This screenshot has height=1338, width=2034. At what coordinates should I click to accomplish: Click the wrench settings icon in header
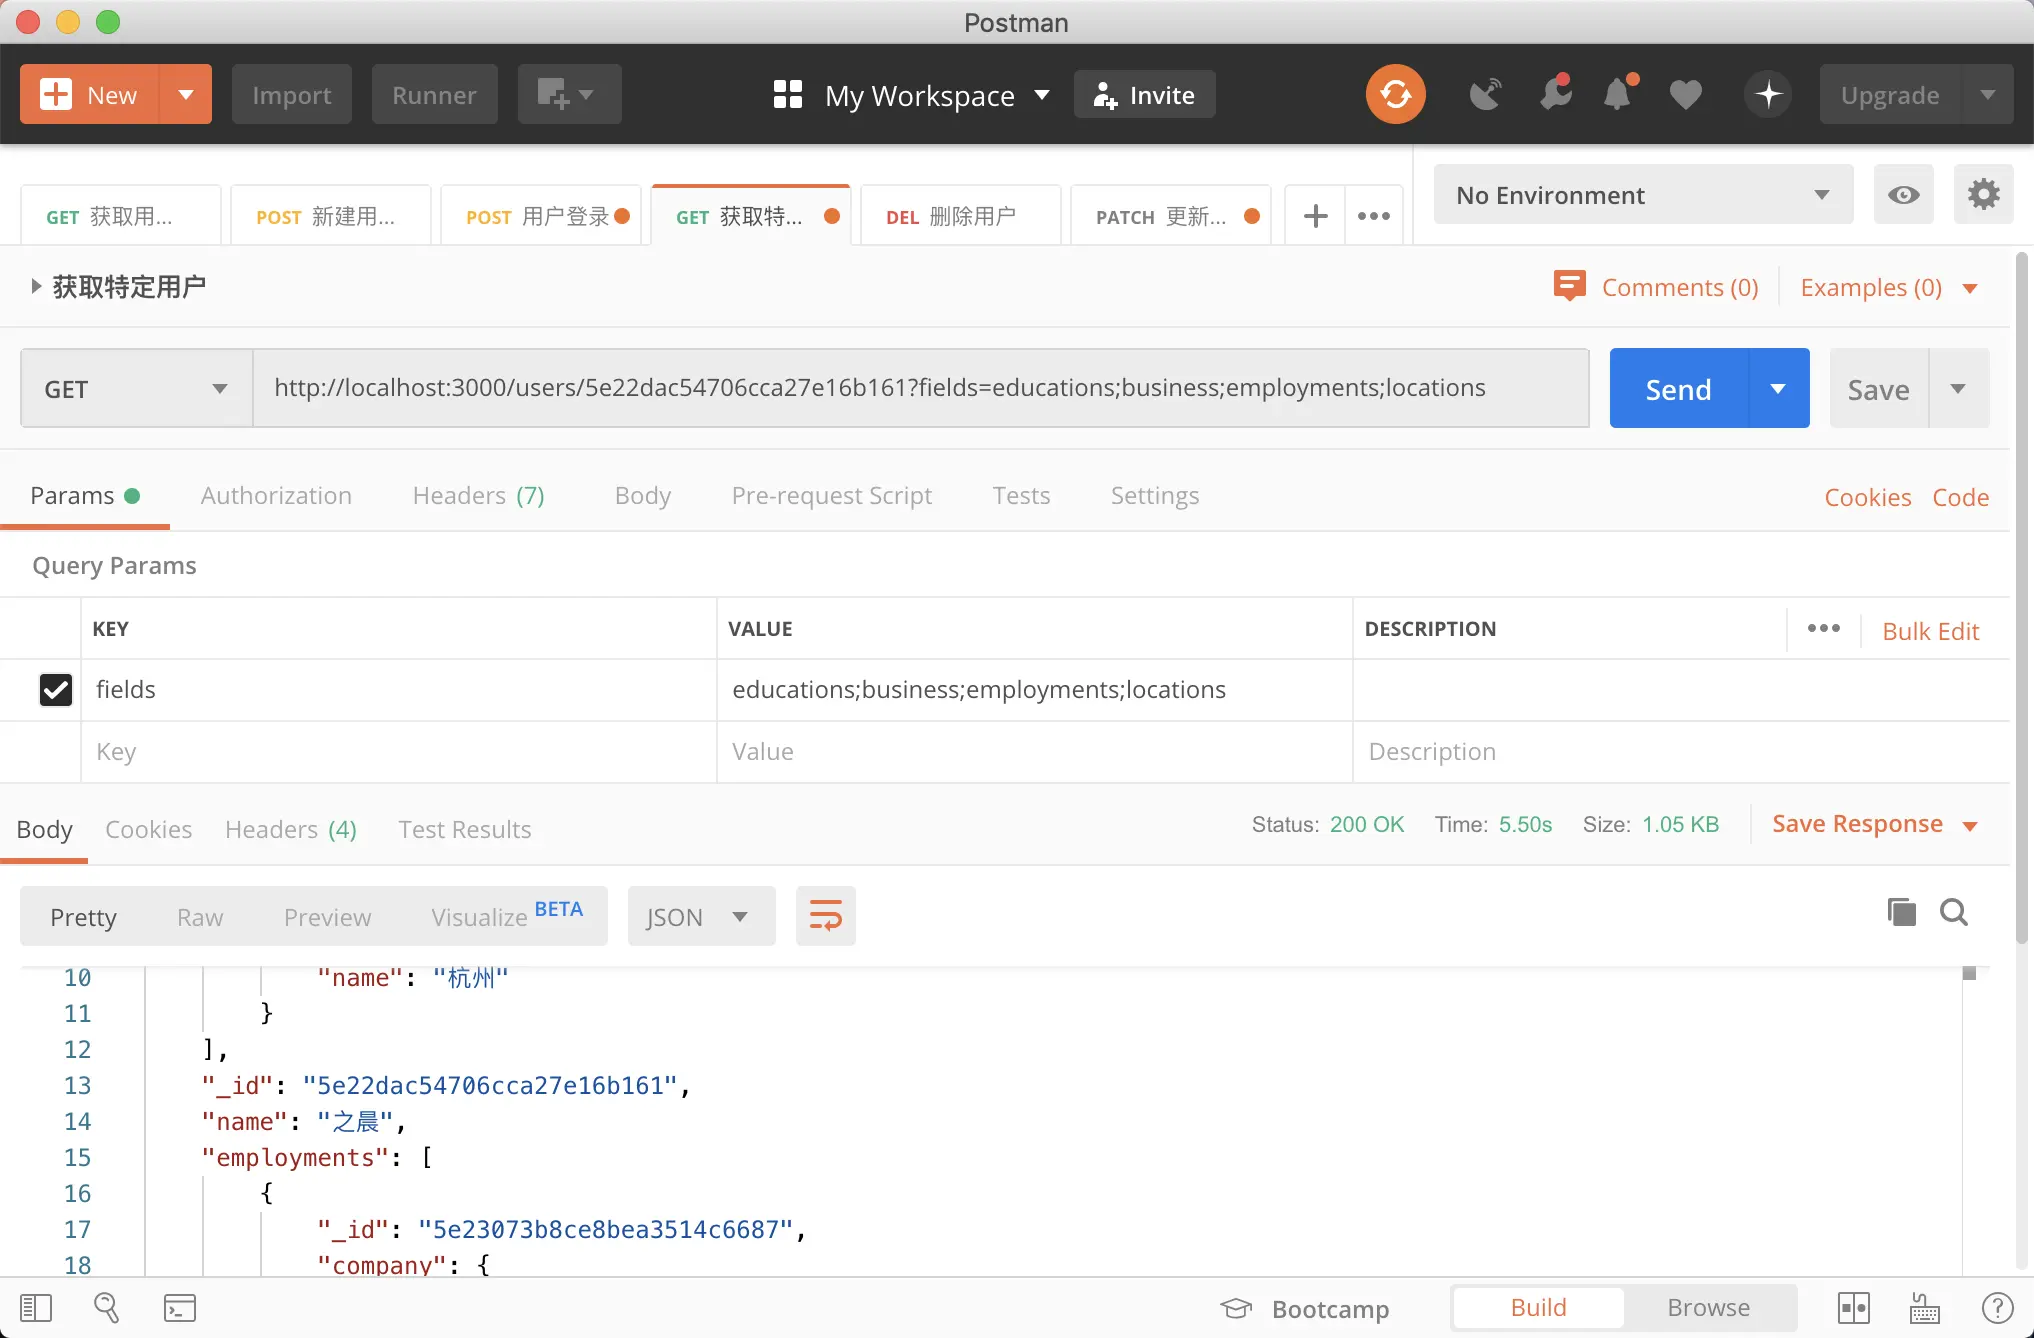[1555, 95]
